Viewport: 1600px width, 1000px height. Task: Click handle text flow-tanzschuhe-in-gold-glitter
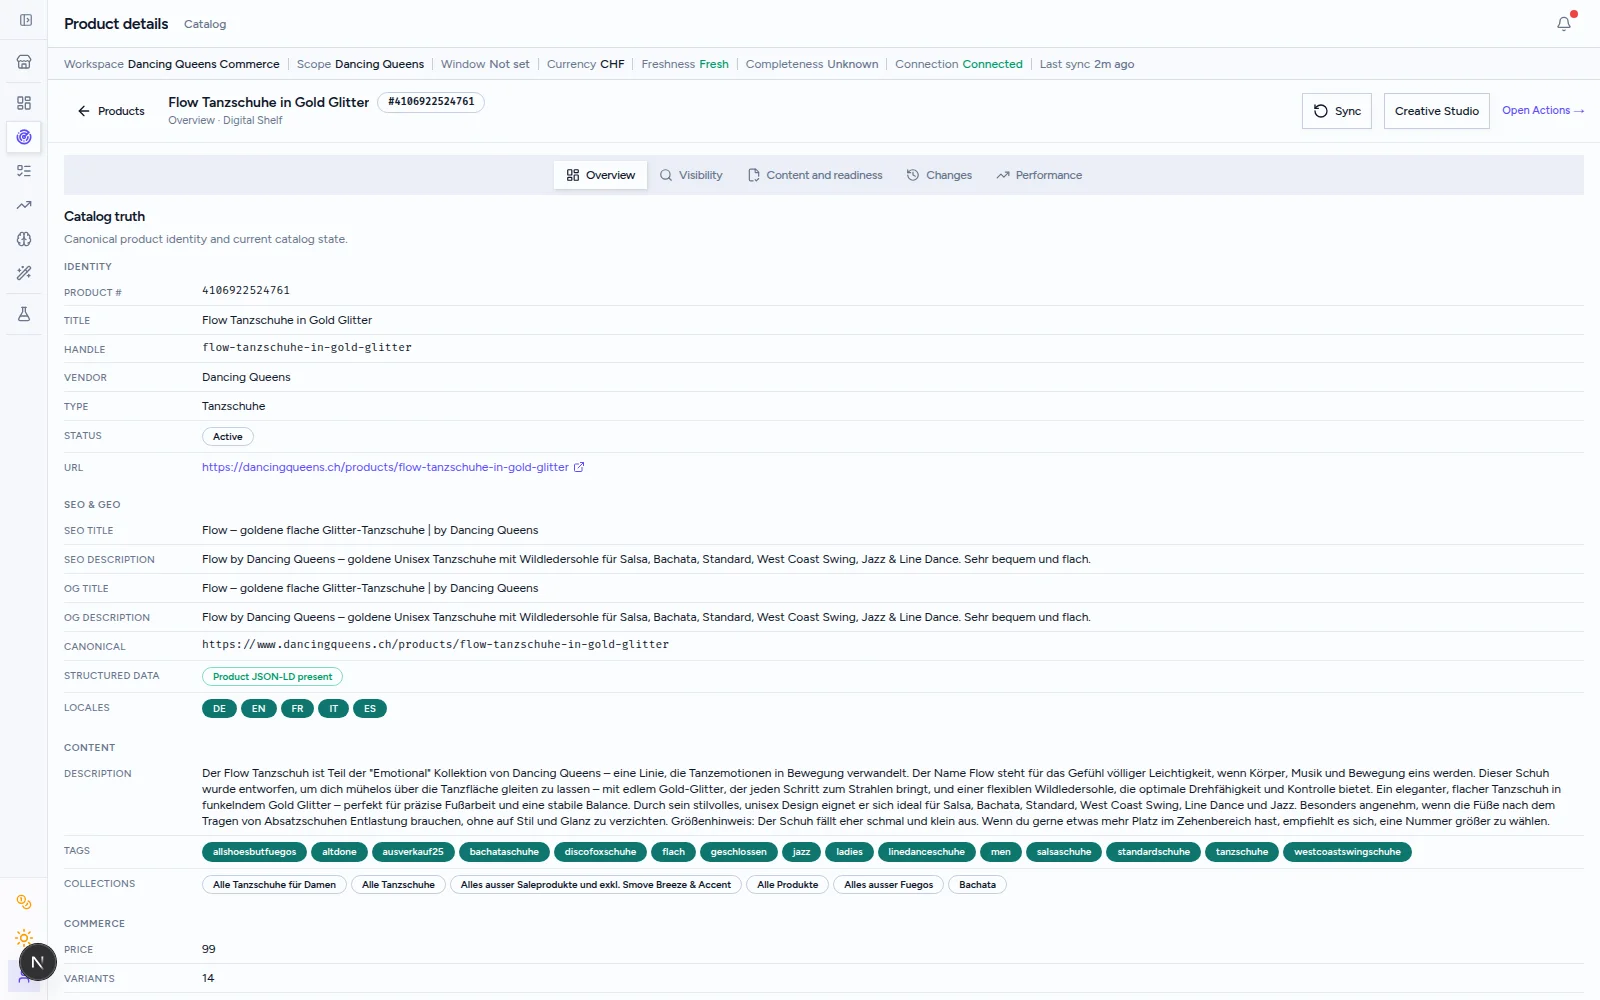(307, 348)
